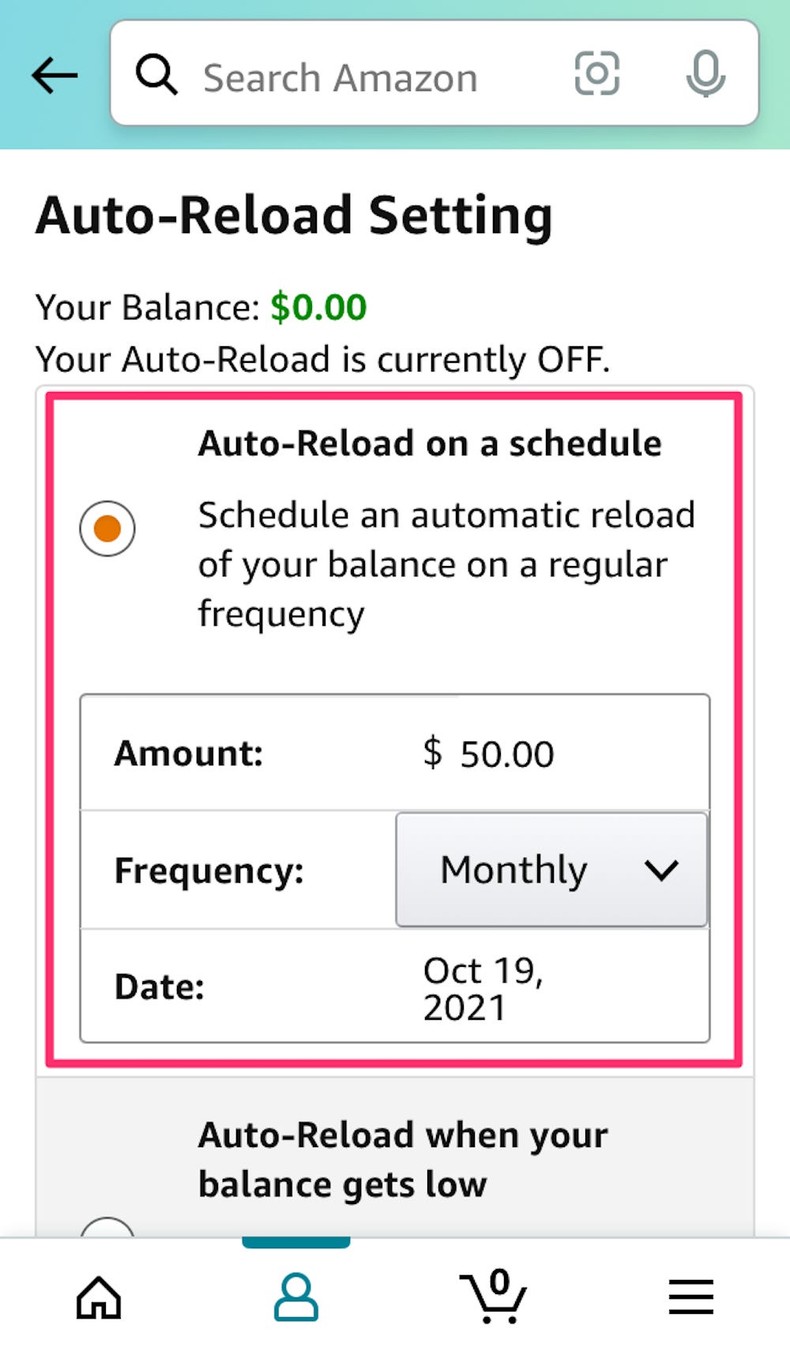Select the balance gets low radio button
Screen dimensions: 790x1355
pos(108,1230)
